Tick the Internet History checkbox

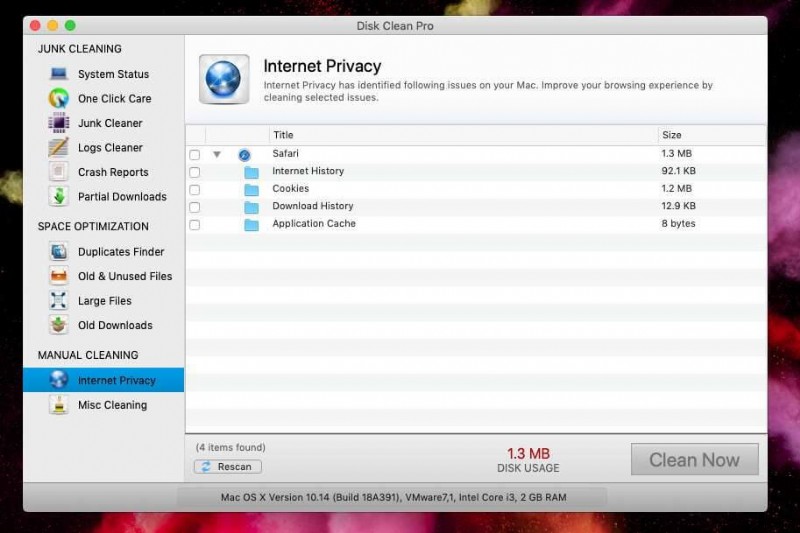pos(194,172)
